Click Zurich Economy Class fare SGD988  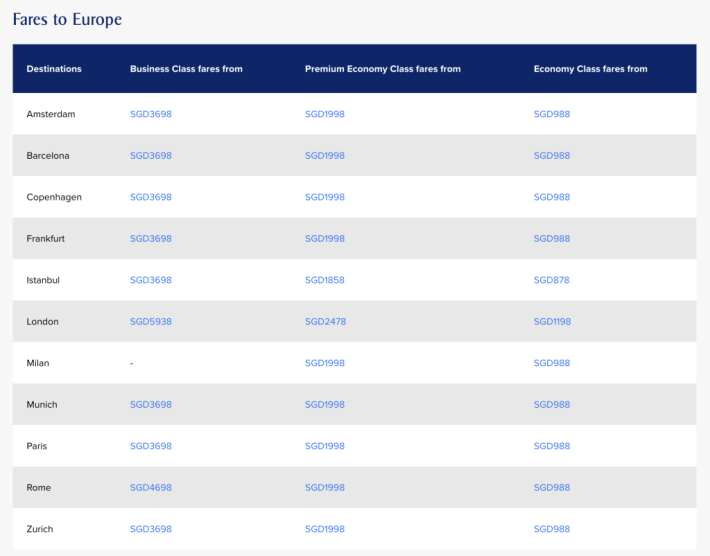pos(551,529)
